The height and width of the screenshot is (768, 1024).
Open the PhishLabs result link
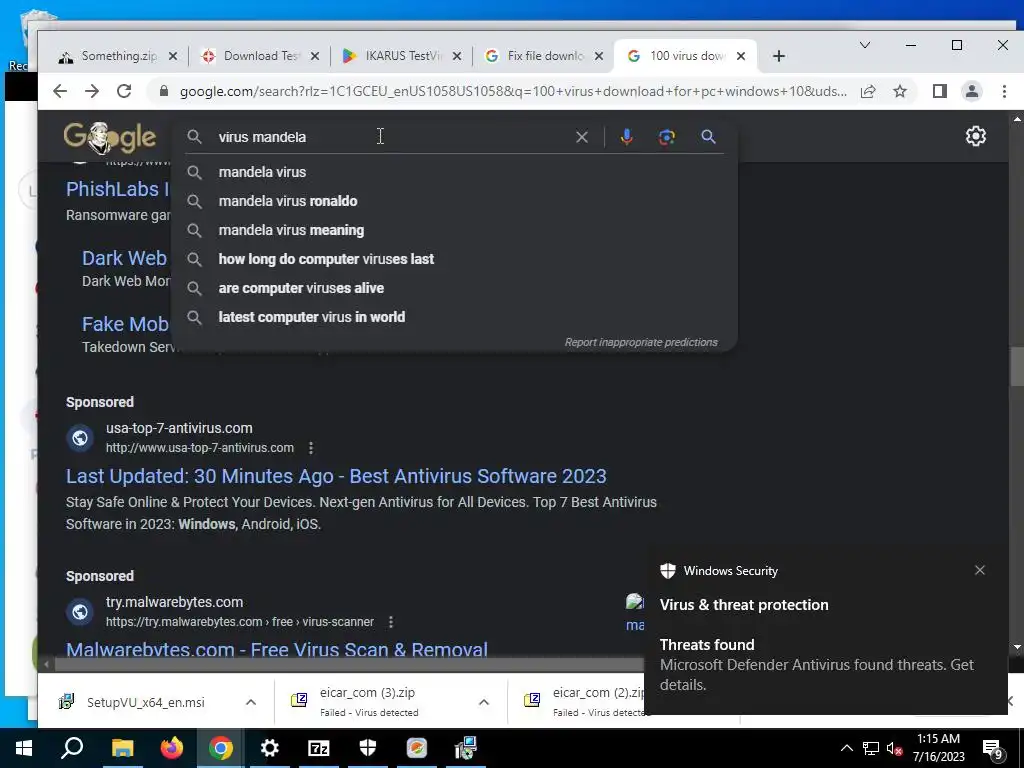pos(118,189)
